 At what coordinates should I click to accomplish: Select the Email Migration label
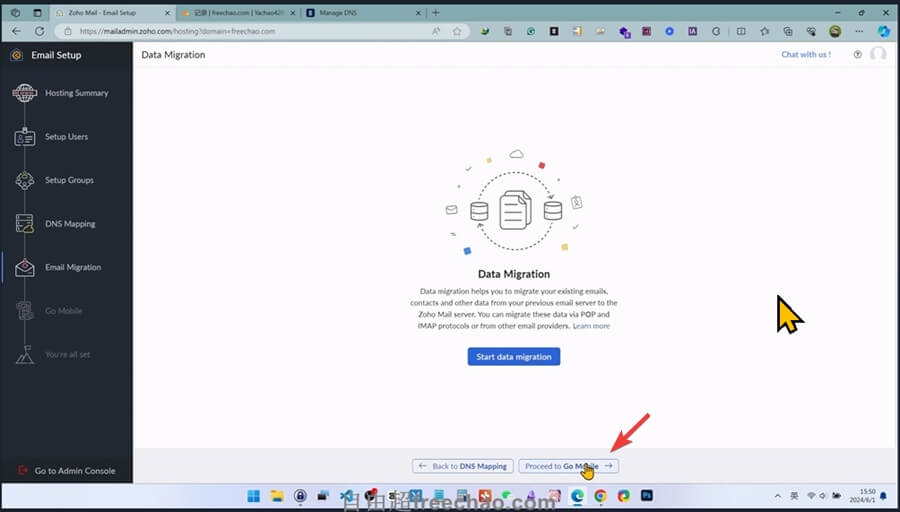[73, 267]
